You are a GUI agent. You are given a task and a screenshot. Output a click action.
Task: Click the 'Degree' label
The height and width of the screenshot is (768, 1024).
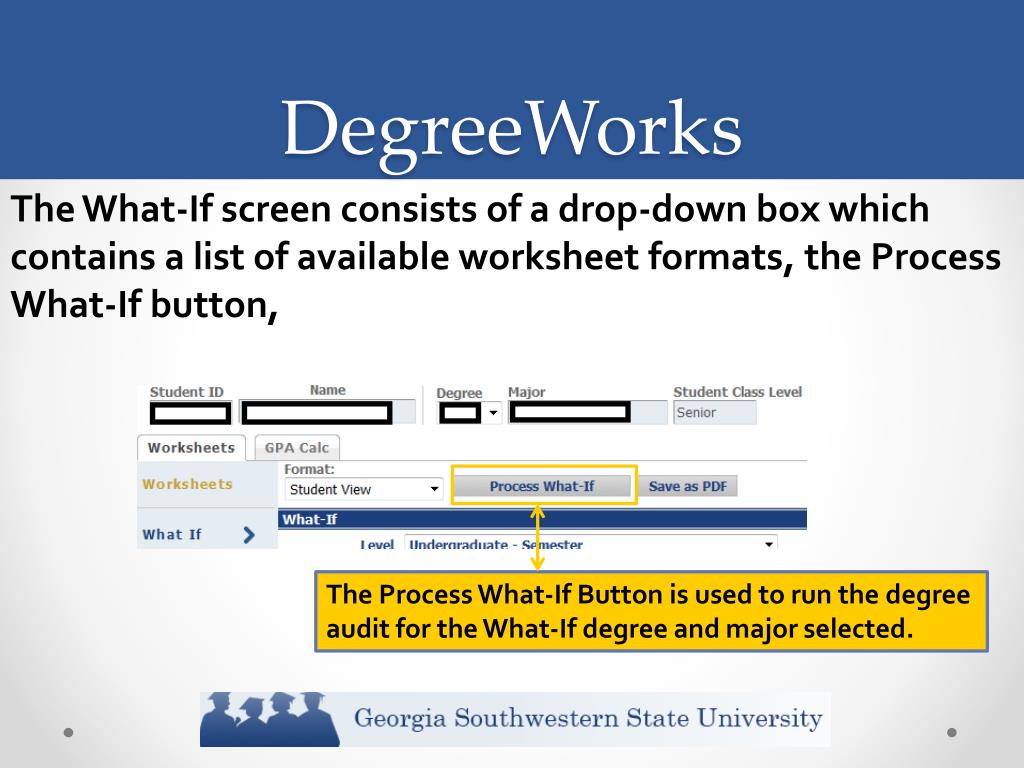459,393
